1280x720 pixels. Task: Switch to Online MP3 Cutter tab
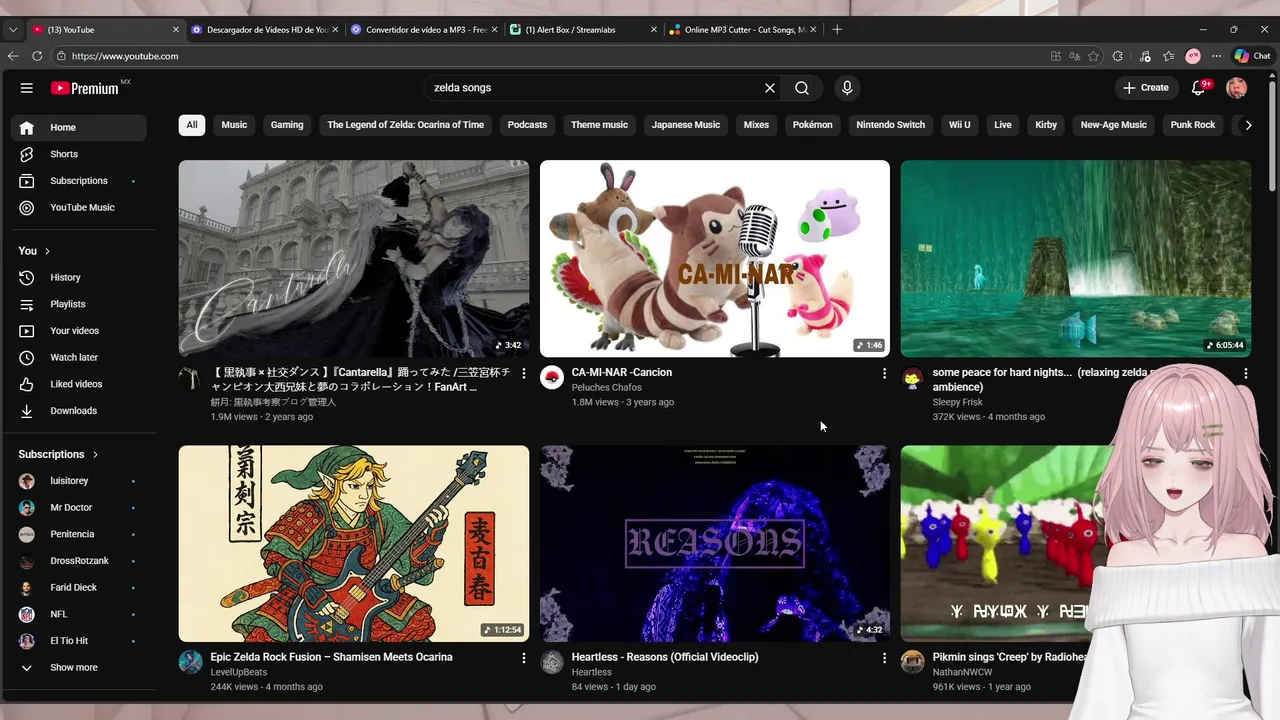(x=742, y=30)
